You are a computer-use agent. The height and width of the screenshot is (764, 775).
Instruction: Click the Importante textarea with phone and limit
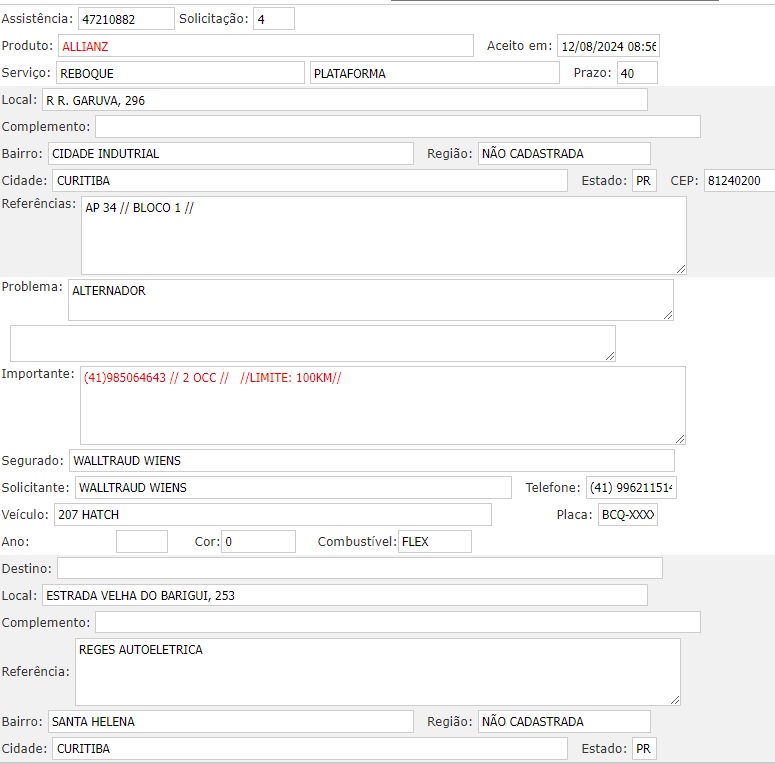pyautogui.click(x=383, y=405)
